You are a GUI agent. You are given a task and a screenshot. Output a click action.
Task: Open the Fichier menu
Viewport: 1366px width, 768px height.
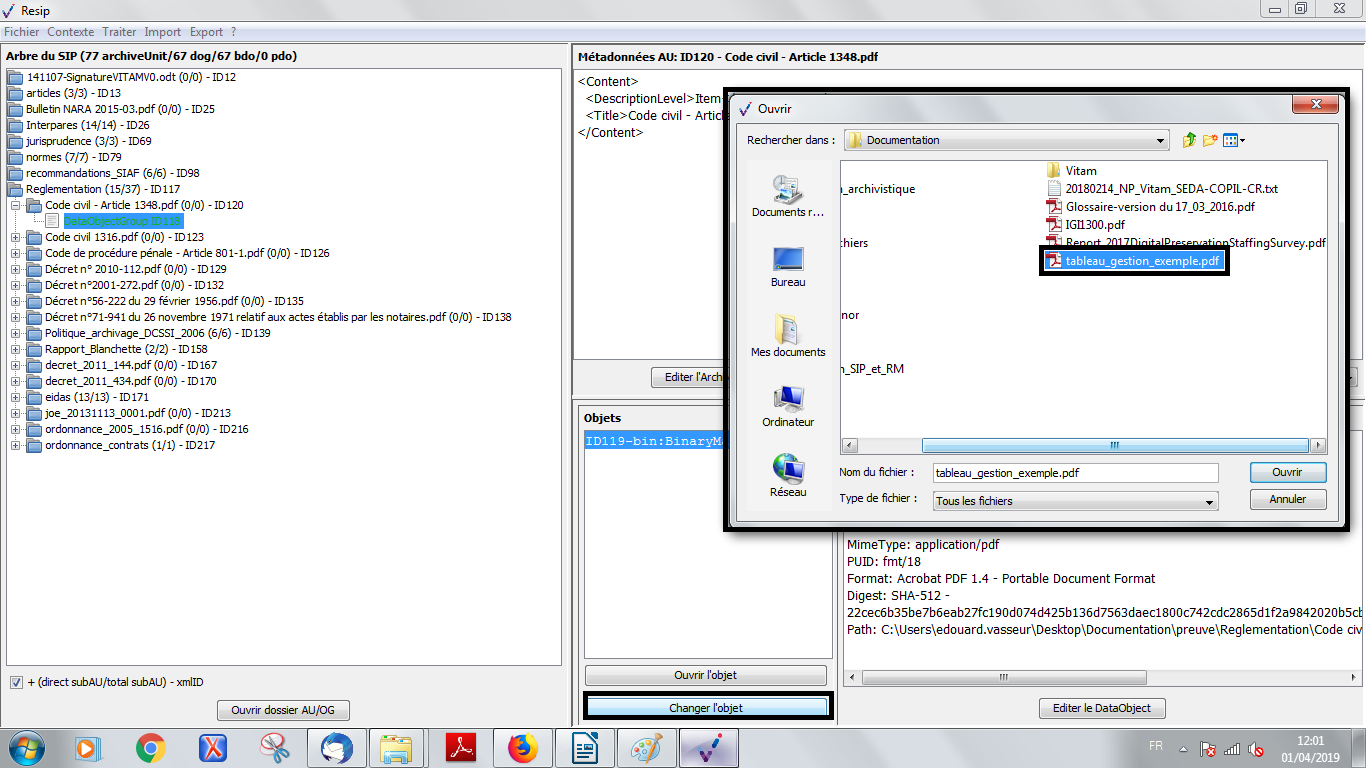[21, 32]
